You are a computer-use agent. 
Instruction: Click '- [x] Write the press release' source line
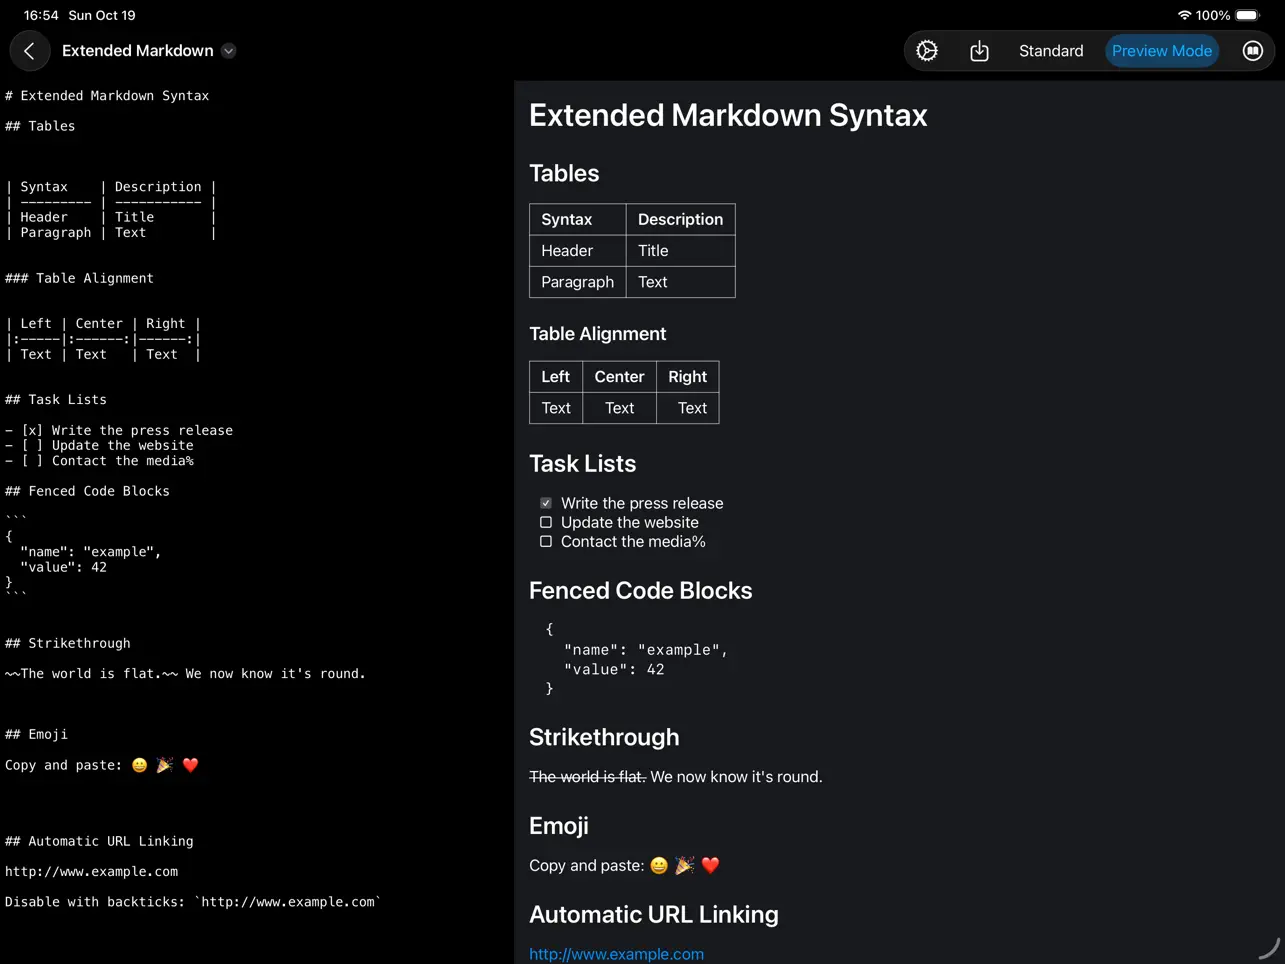[x=119, y=430]
